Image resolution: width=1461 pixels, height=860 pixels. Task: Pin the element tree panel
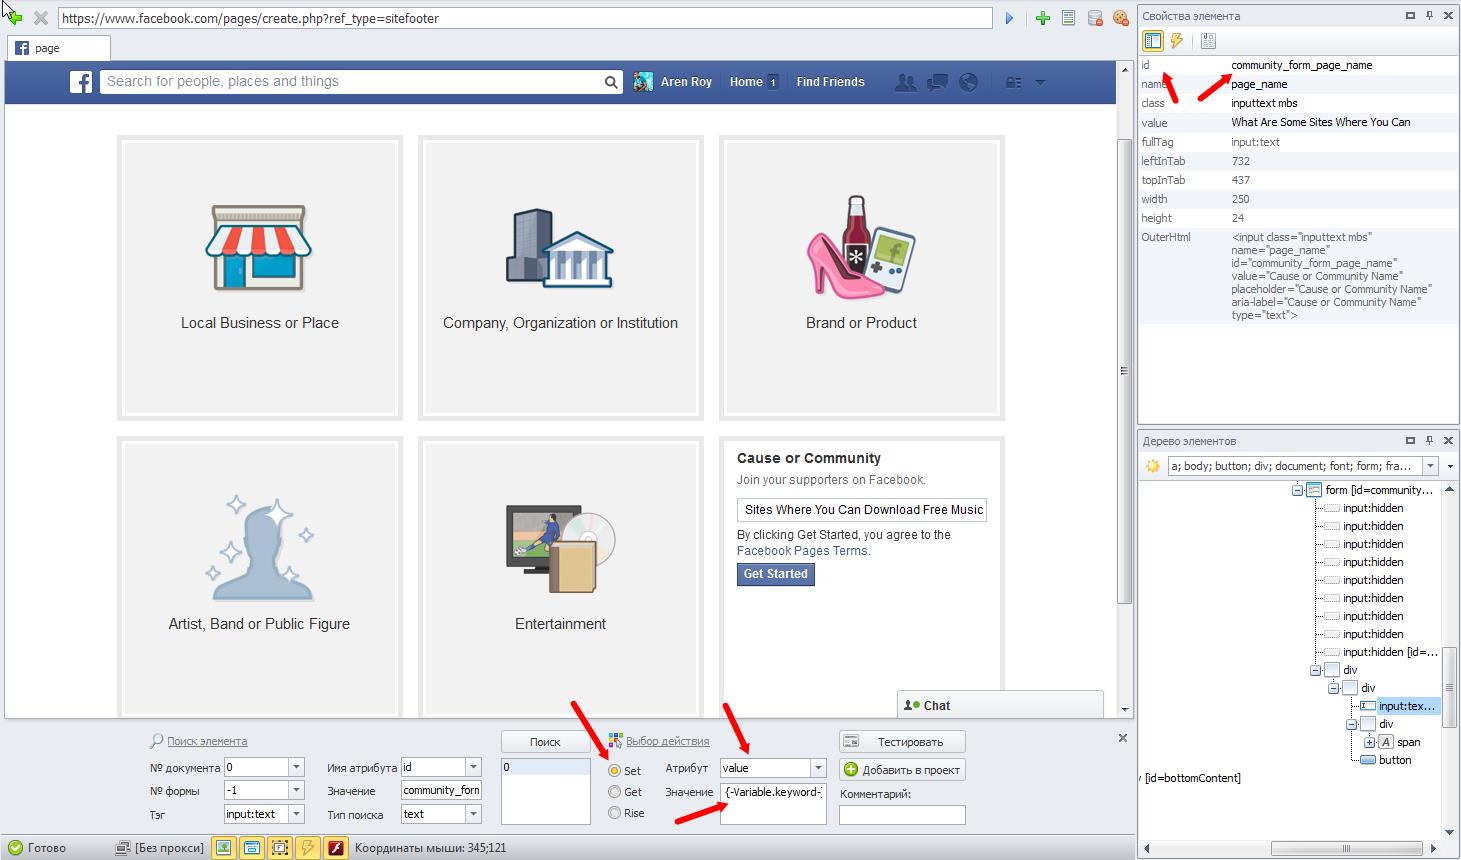(1429, 440)
